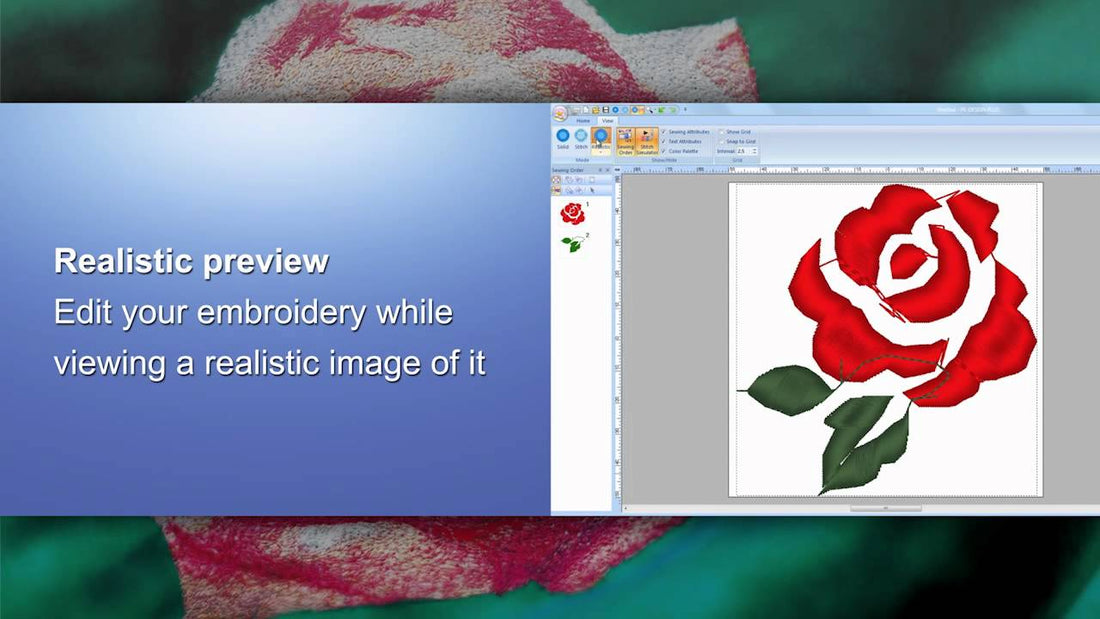
Task: Expand the quick access toolbar customization arrow
Action: click(685, 109)
